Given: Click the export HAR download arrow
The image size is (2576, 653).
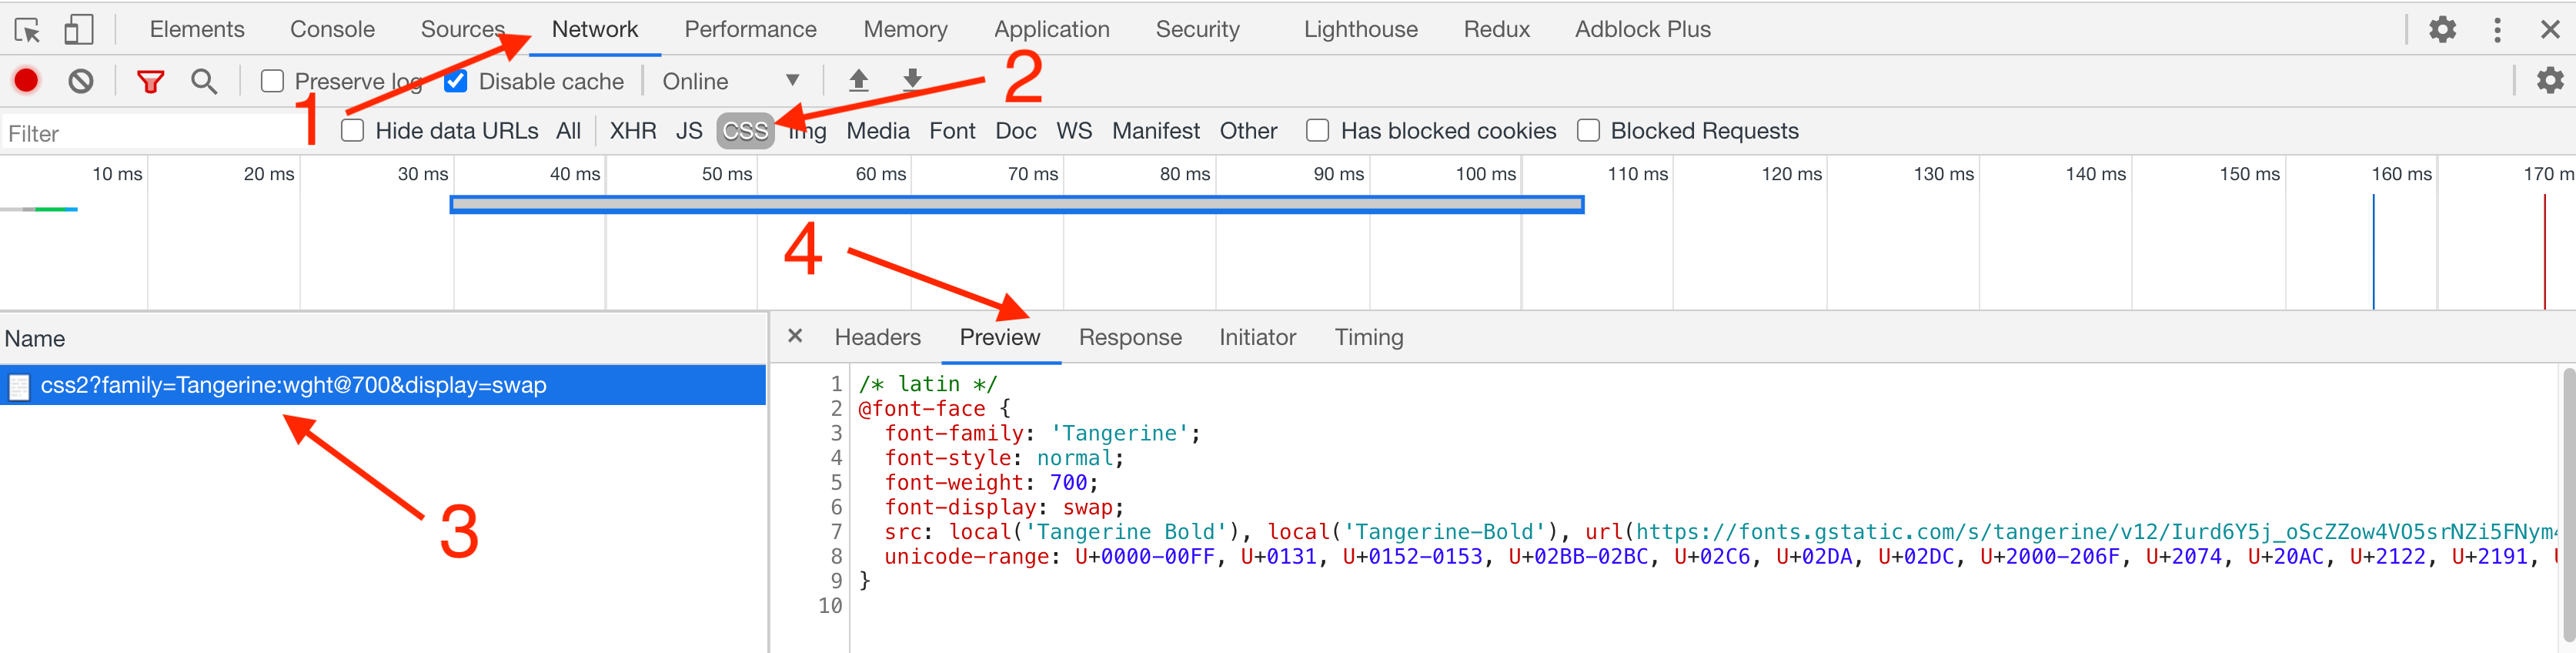Looking at the screenshot, I should [912, 79].
